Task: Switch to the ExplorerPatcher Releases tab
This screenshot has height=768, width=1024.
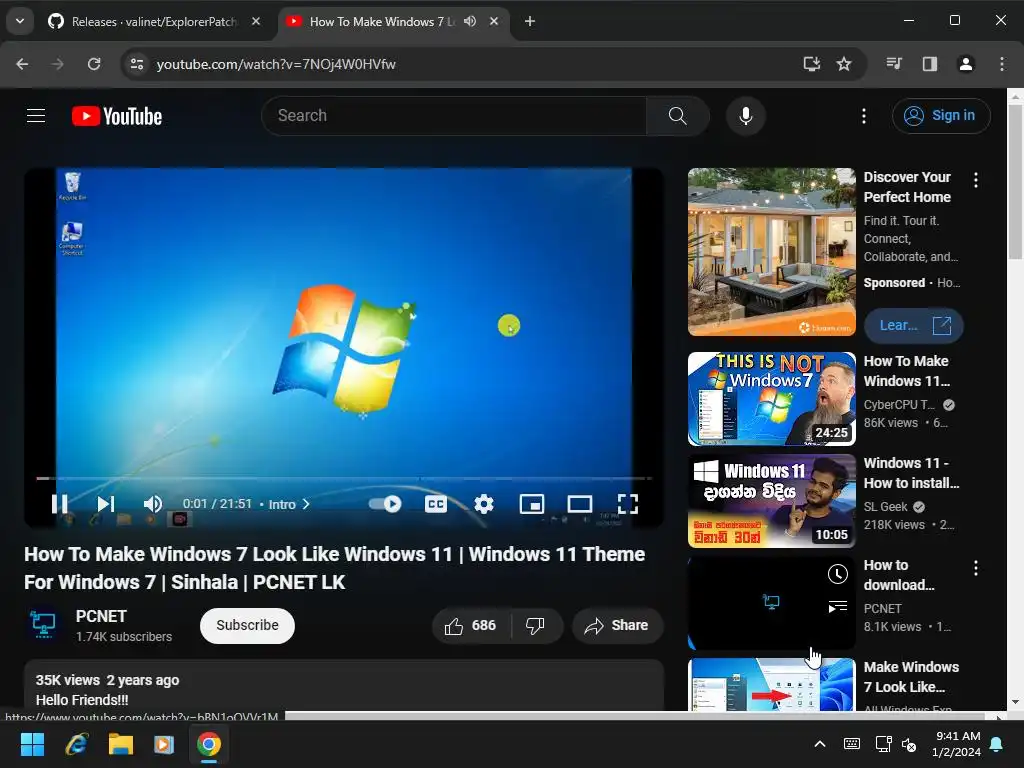Action: (x=155, y=22)
